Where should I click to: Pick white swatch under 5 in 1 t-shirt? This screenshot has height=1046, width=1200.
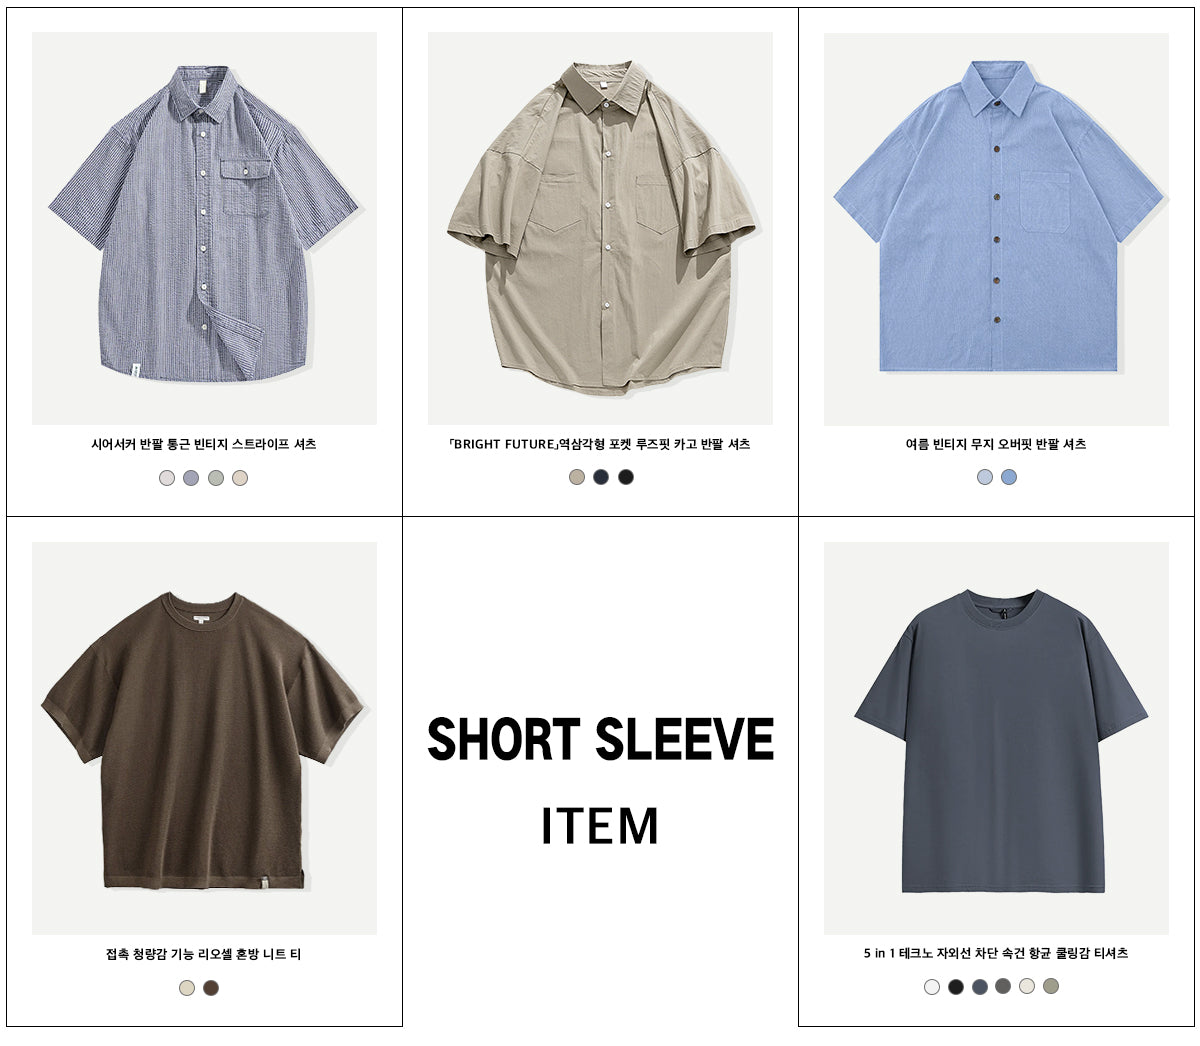coord(932,987)
